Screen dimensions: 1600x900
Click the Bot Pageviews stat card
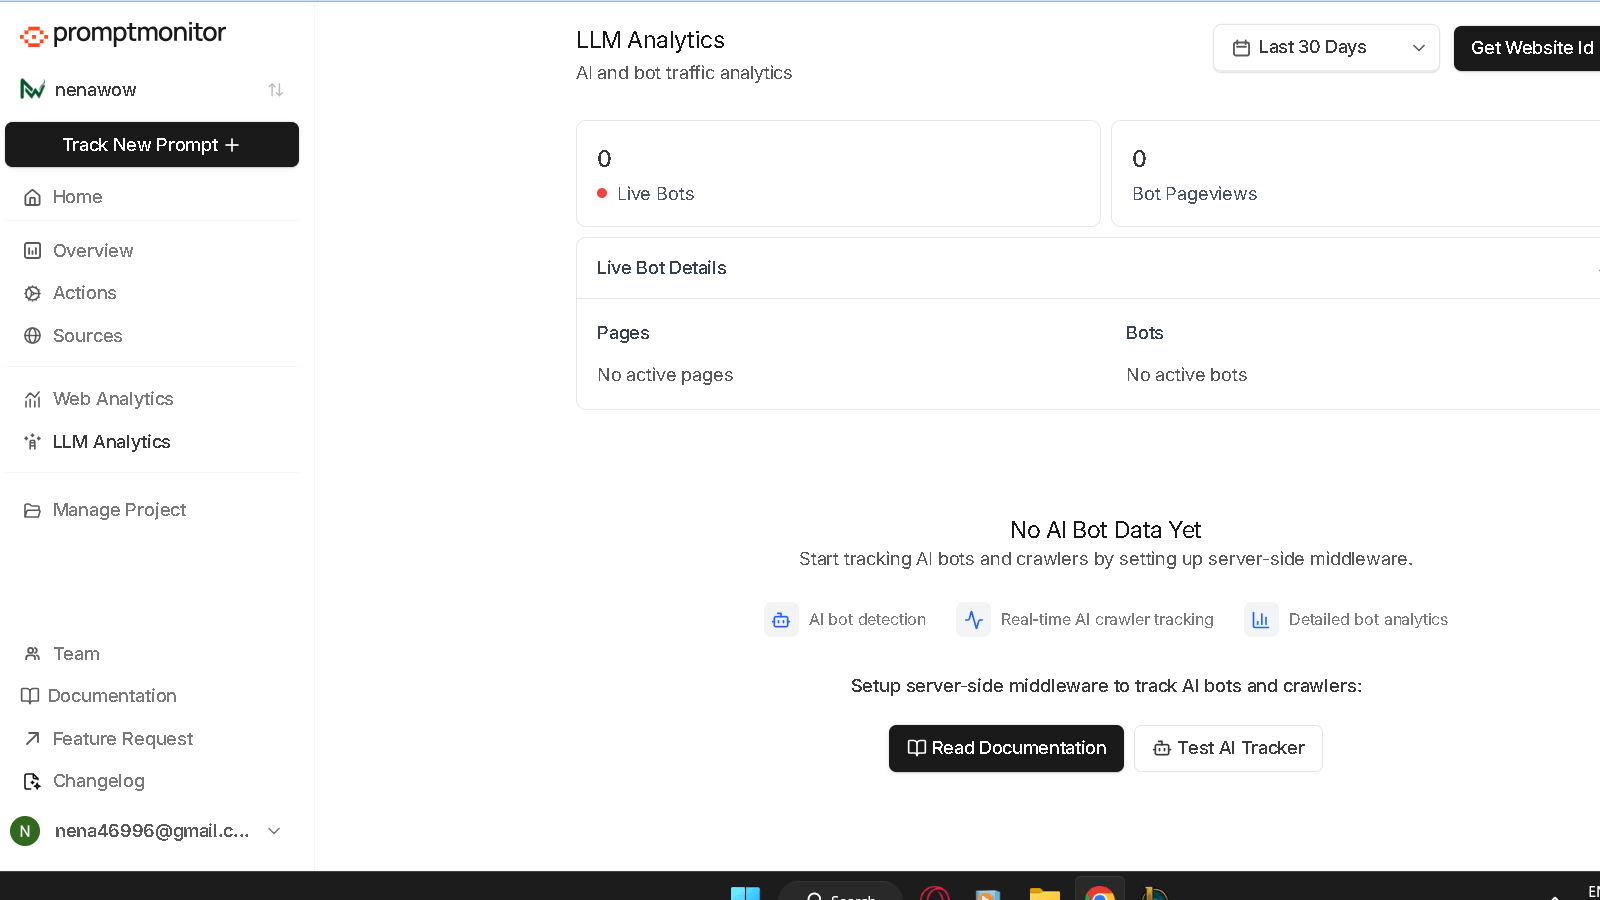point(1356,174)
